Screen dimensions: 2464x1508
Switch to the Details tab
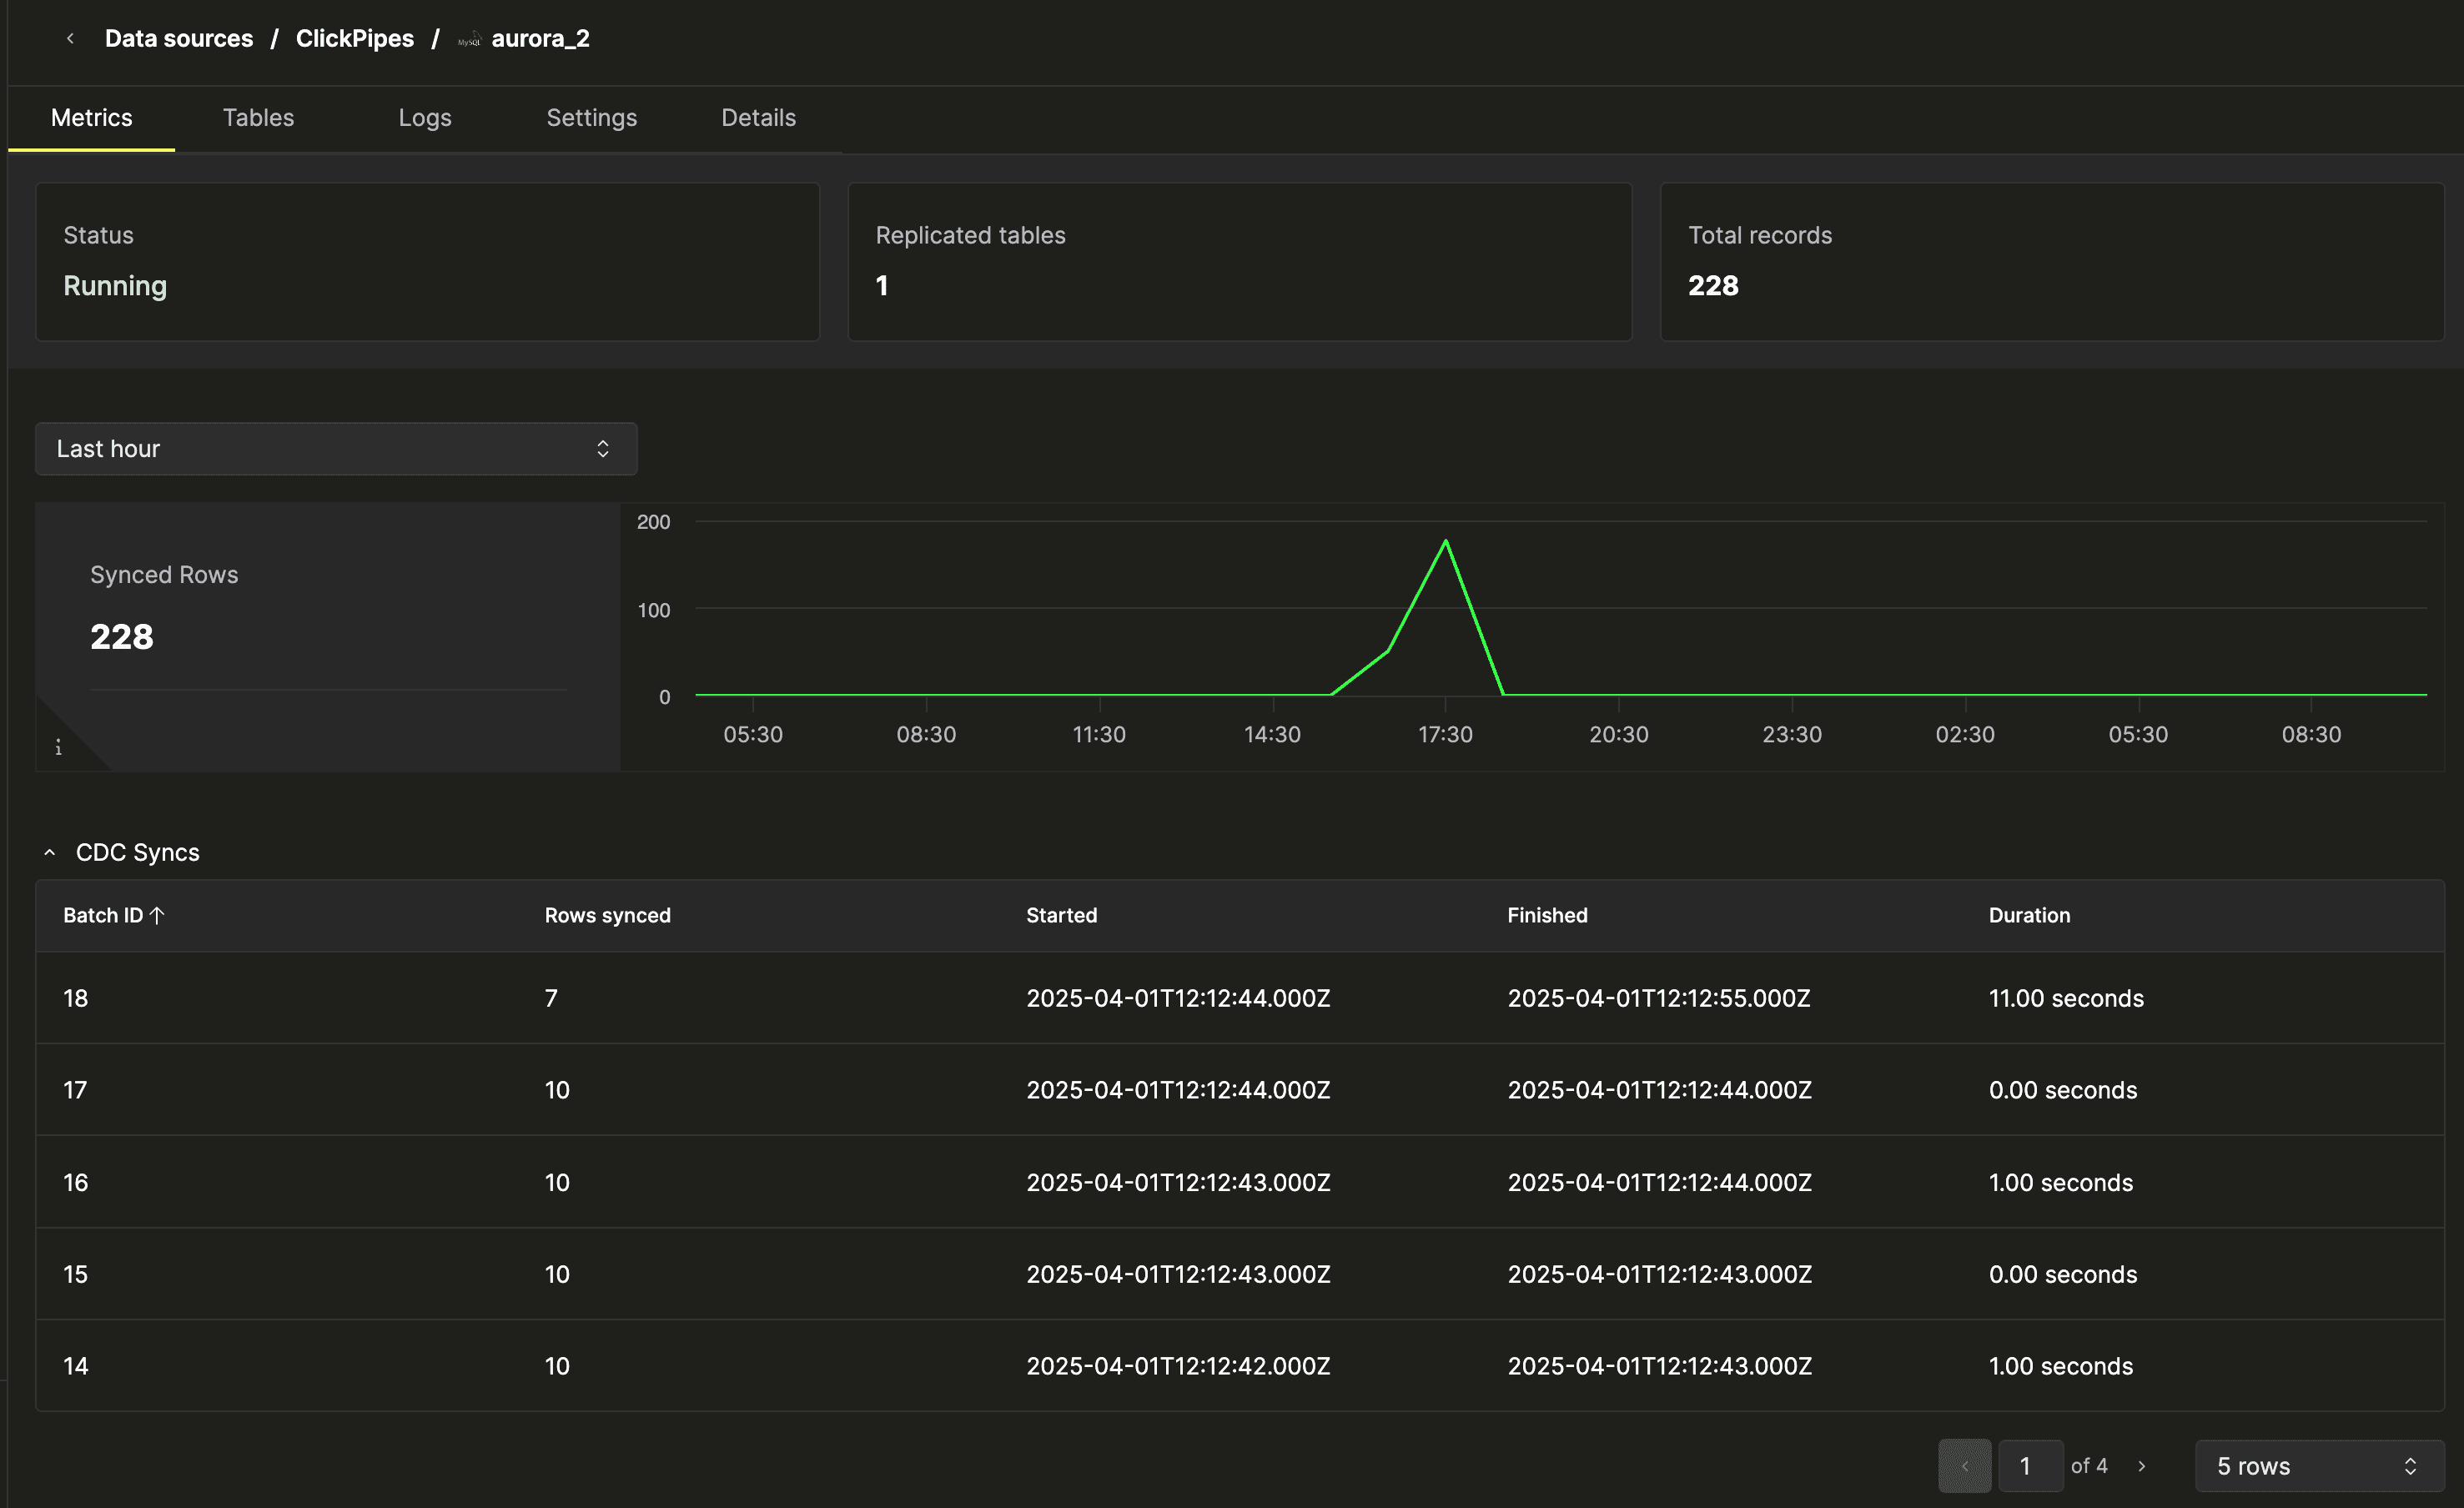758,118
